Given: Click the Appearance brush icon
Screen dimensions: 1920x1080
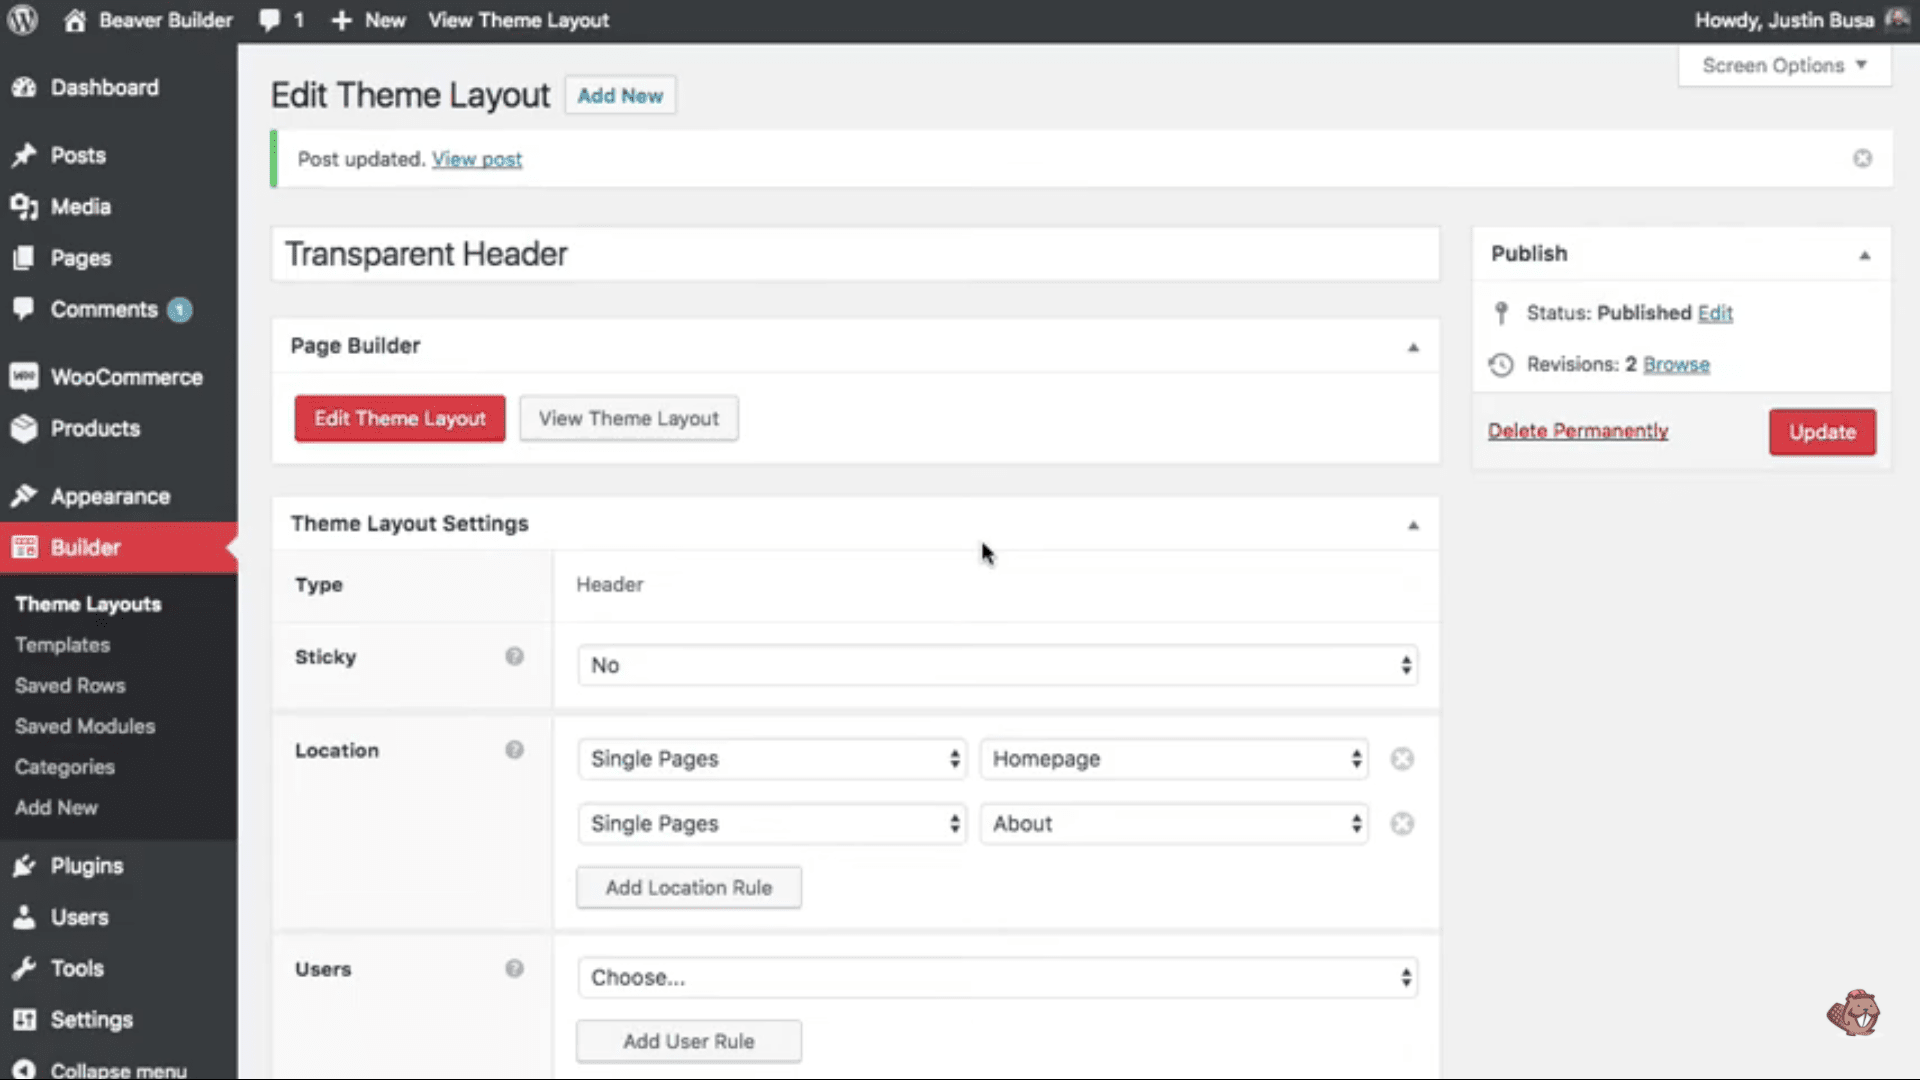Looking at the screenshot, I should point(24,496).
